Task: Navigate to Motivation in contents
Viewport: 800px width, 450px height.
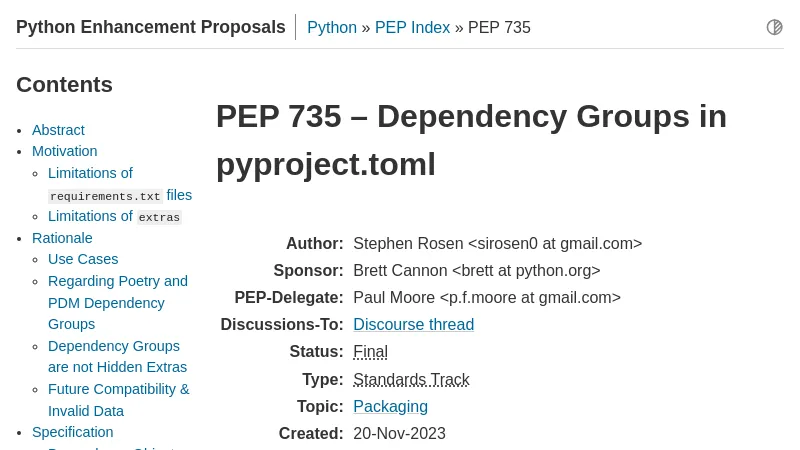Action: coord(64,151)
